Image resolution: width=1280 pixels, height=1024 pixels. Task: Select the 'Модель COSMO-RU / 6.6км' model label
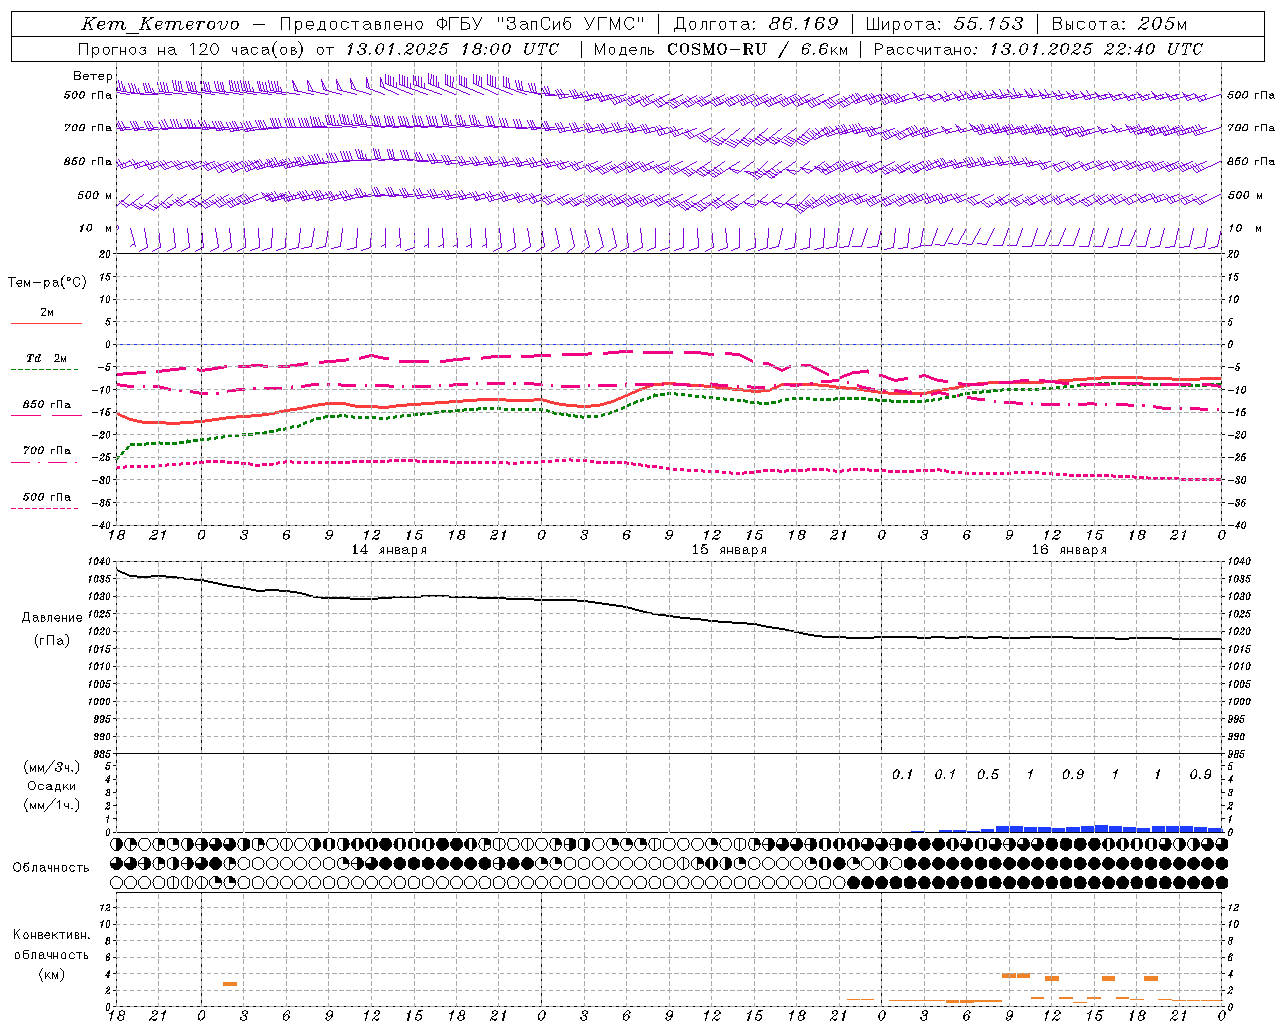pos(723,49)
